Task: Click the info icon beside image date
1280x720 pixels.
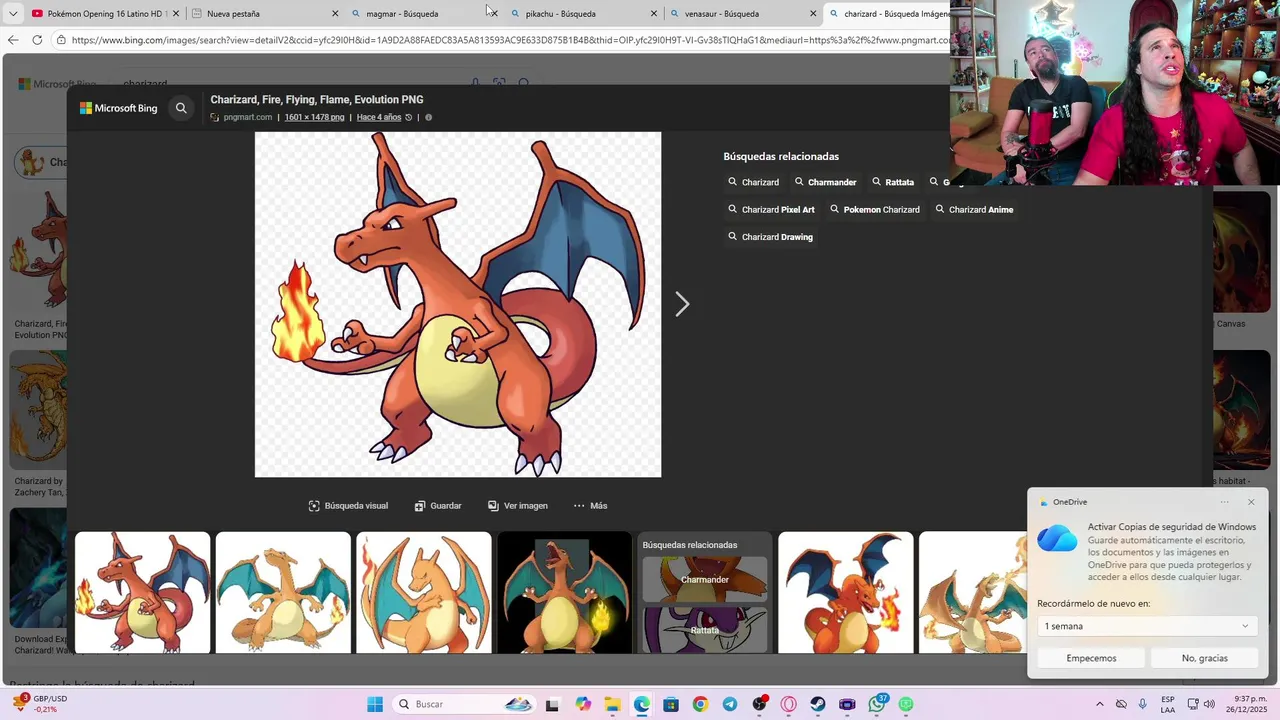Action: (x=428, y=117)
